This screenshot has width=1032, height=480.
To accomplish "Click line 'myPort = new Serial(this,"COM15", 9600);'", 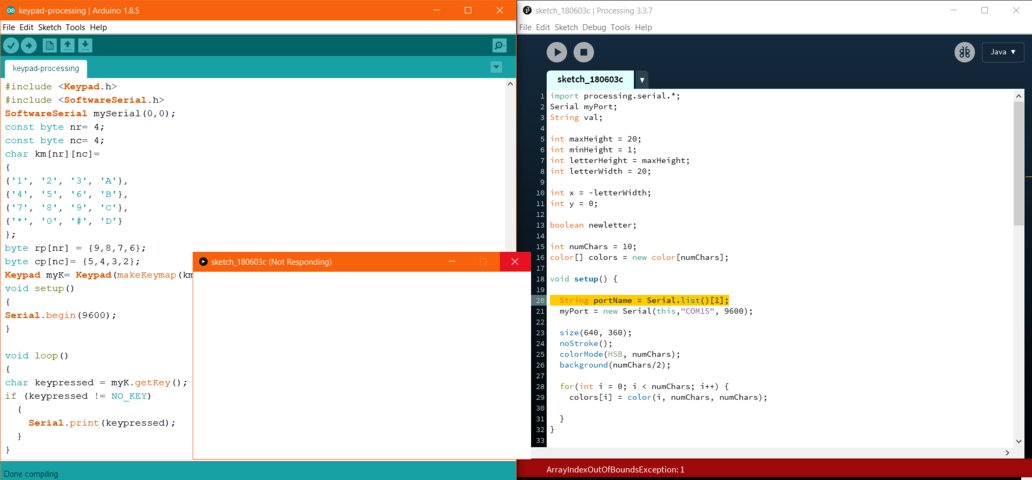I will [x=656, y=311].
